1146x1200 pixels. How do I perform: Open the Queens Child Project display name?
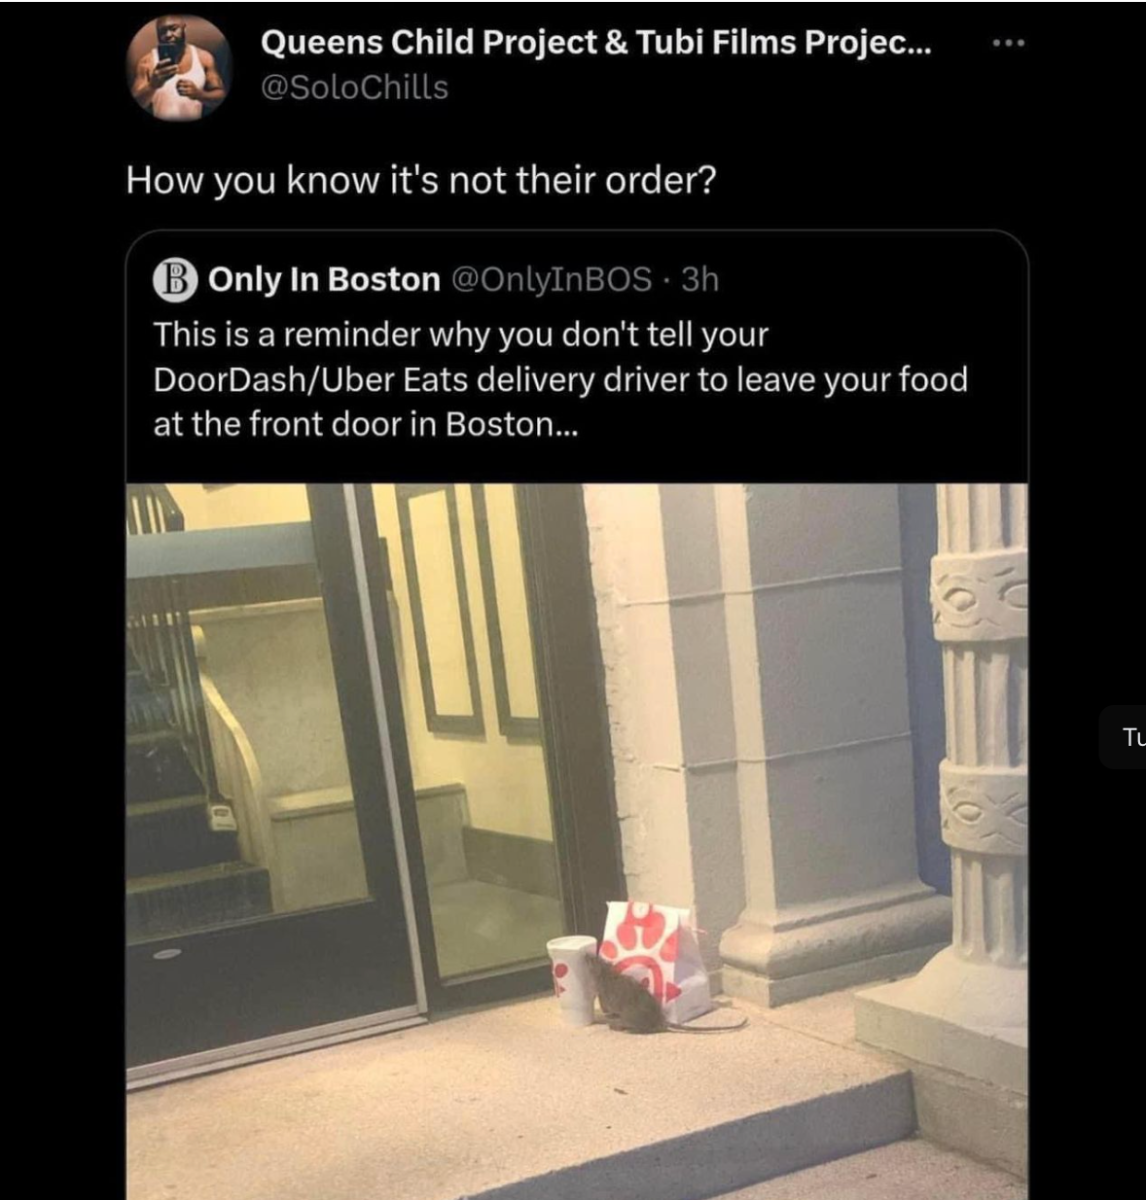click(x=596, y=43)
